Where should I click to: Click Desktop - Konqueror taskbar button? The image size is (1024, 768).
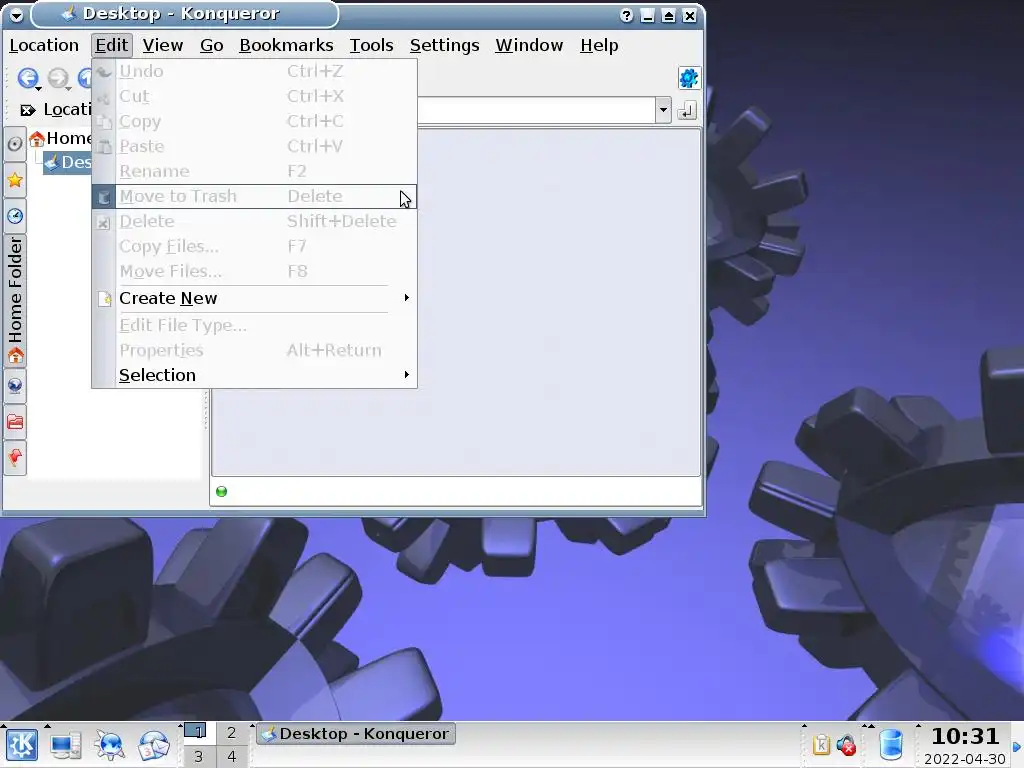[355, 734]
